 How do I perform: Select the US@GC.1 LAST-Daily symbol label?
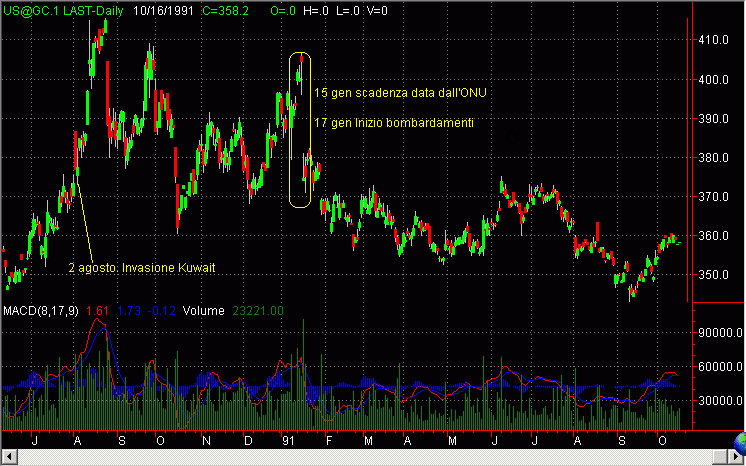[x=55, y=9]
